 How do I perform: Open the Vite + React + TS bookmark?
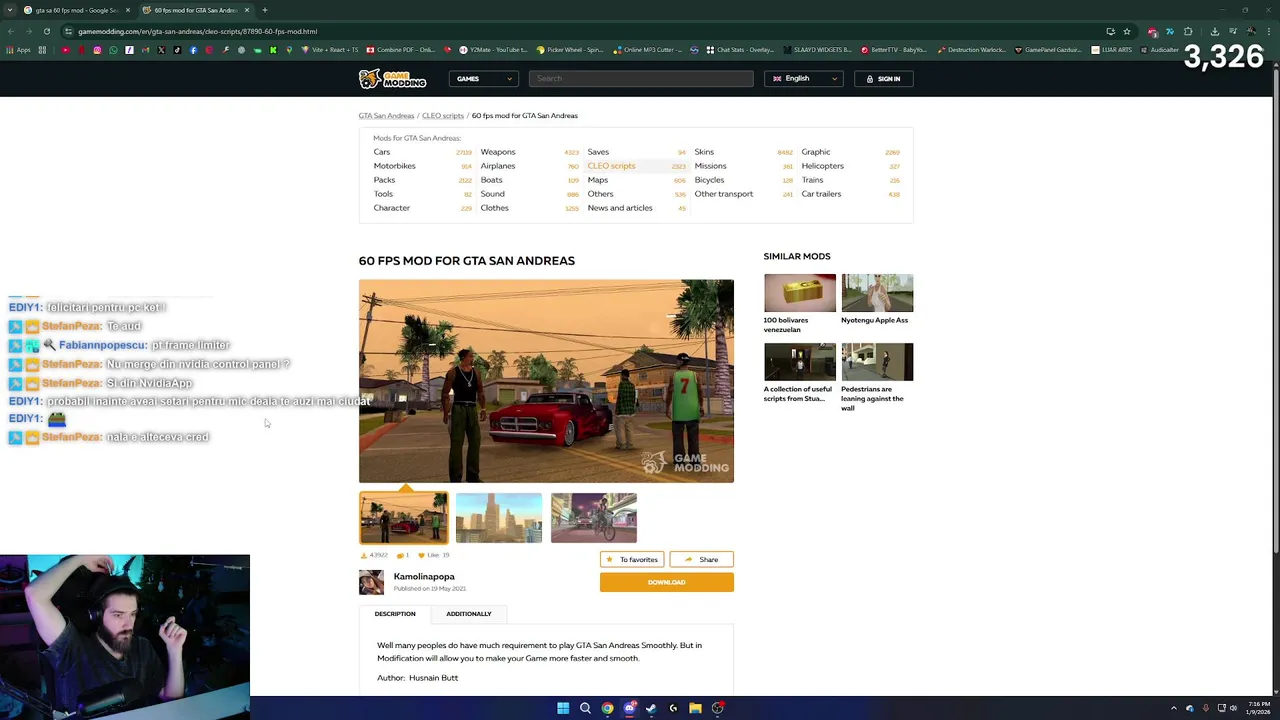[x=330, y=50]
